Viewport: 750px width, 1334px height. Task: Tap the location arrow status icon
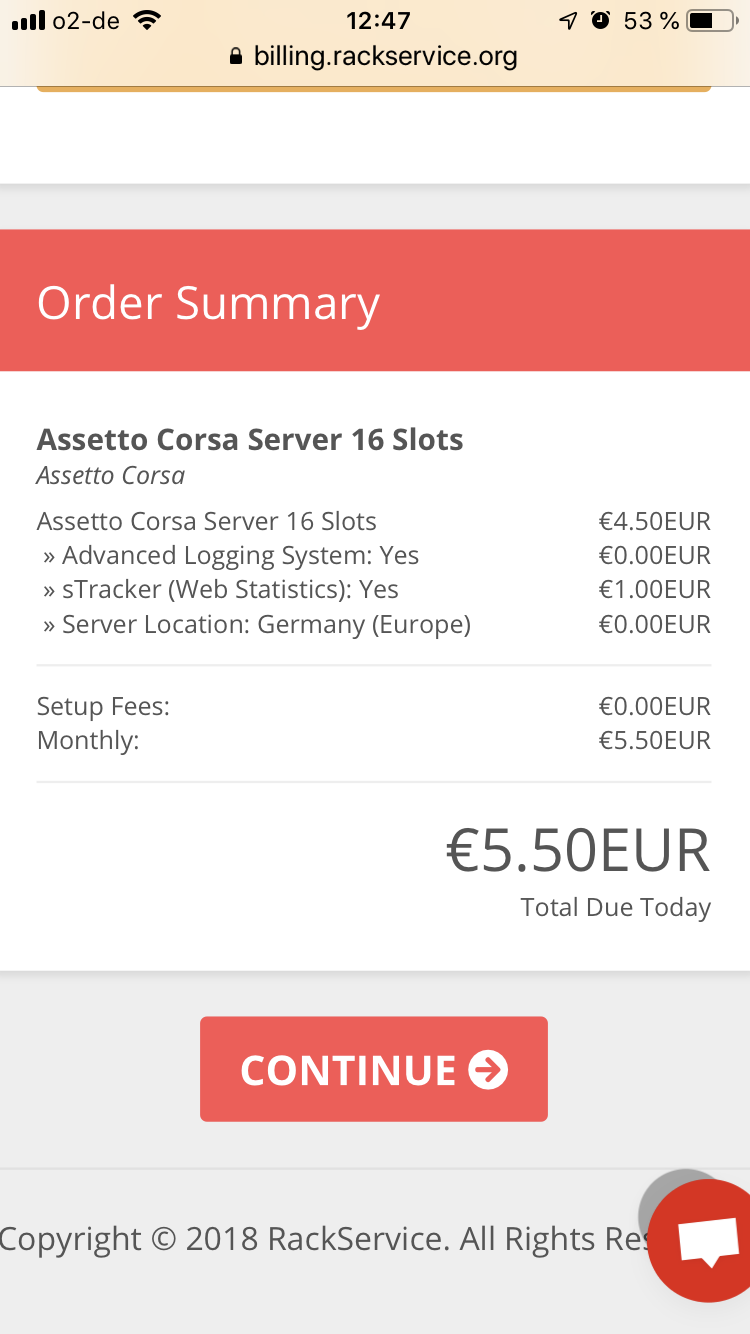click(x=569, y=20)
